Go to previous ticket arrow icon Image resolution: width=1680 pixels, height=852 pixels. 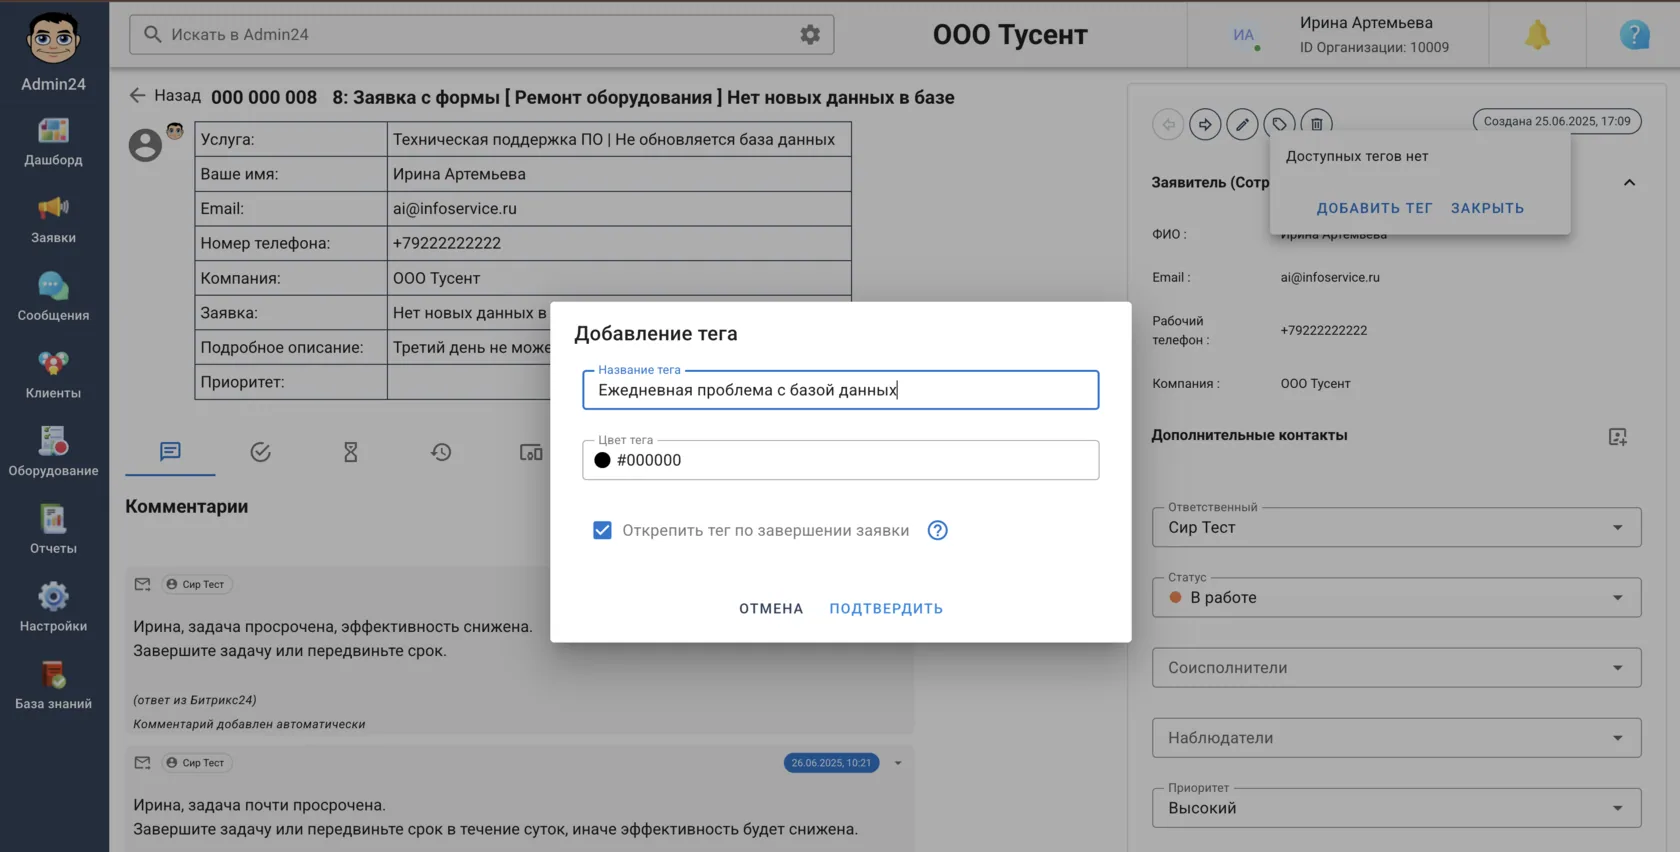point(1168,124)
